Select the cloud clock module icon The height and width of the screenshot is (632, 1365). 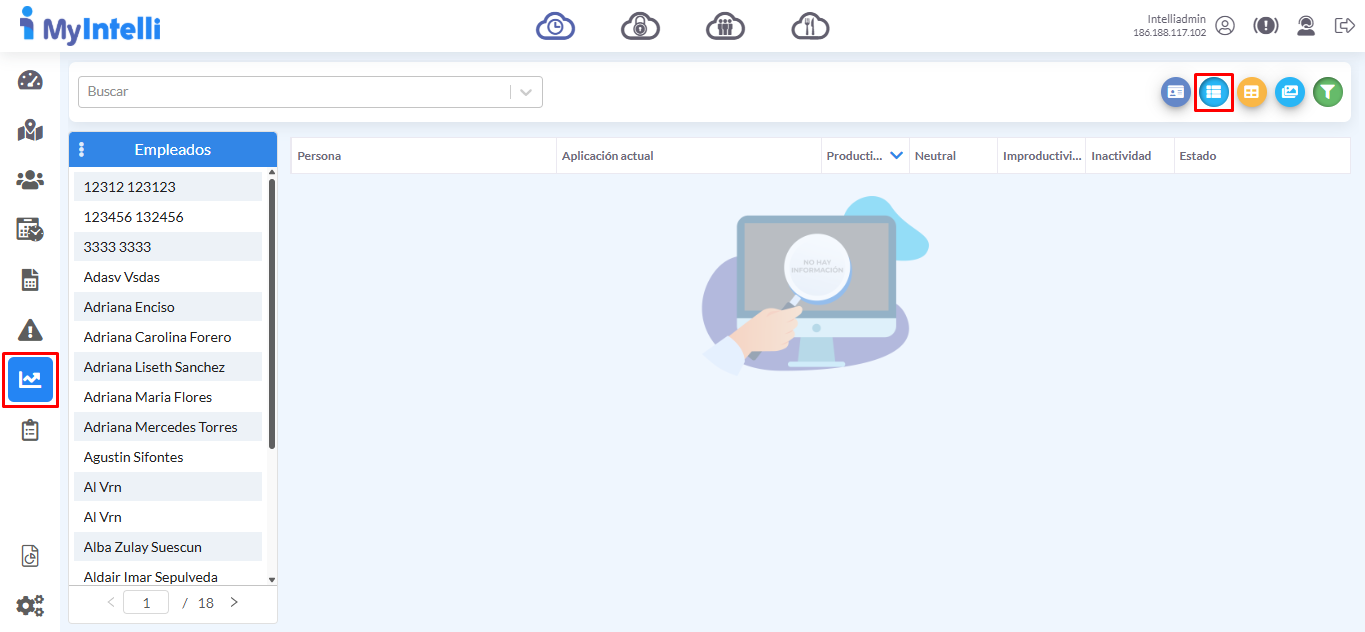click(555, 26)
